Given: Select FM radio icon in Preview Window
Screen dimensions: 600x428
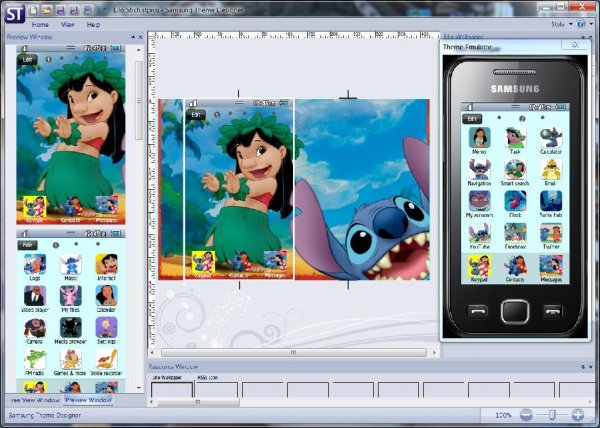Looking at the screenshot, I should (x=35, y=362).
